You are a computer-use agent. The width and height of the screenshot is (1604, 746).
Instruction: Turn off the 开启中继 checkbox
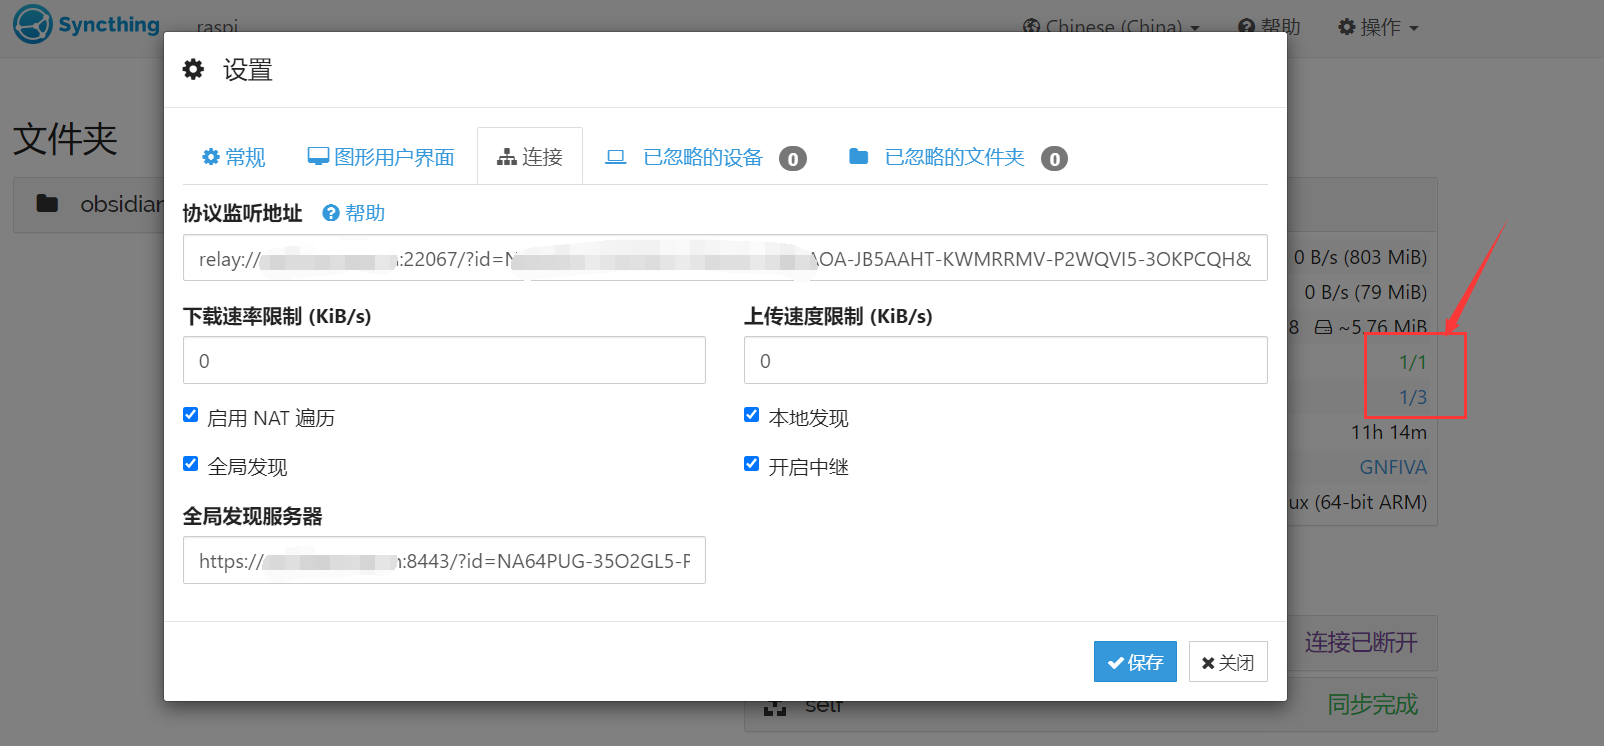coord(752,464)
